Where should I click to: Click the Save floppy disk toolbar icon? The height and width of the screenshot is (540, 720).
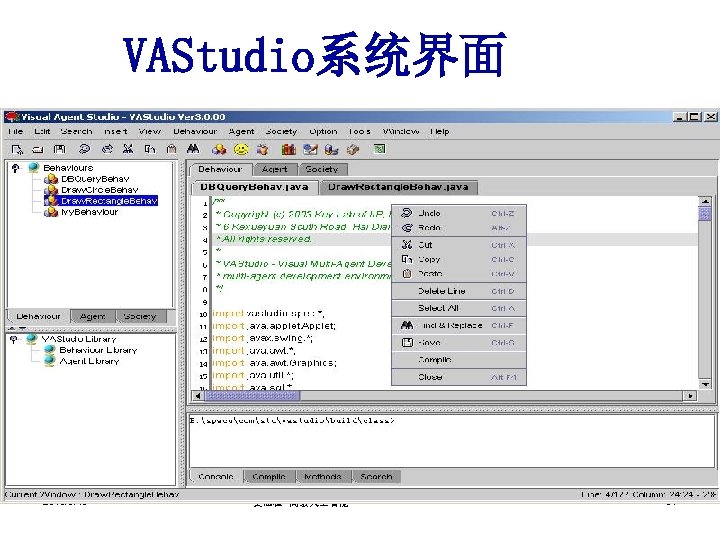tap(60, 149)
